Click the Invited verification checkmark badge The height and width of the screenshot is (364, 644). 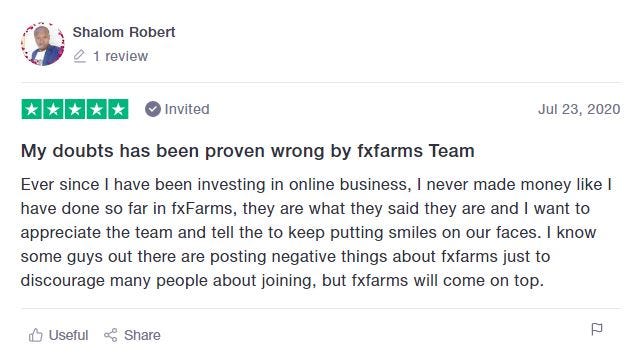152,109
